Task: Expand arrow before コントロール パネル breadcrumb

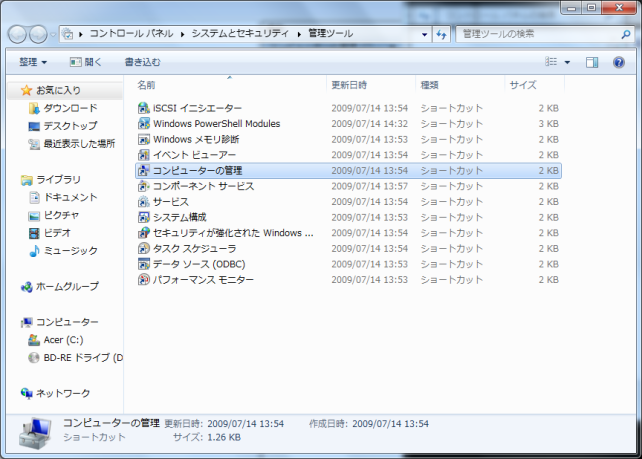Action: coord(81,34)
